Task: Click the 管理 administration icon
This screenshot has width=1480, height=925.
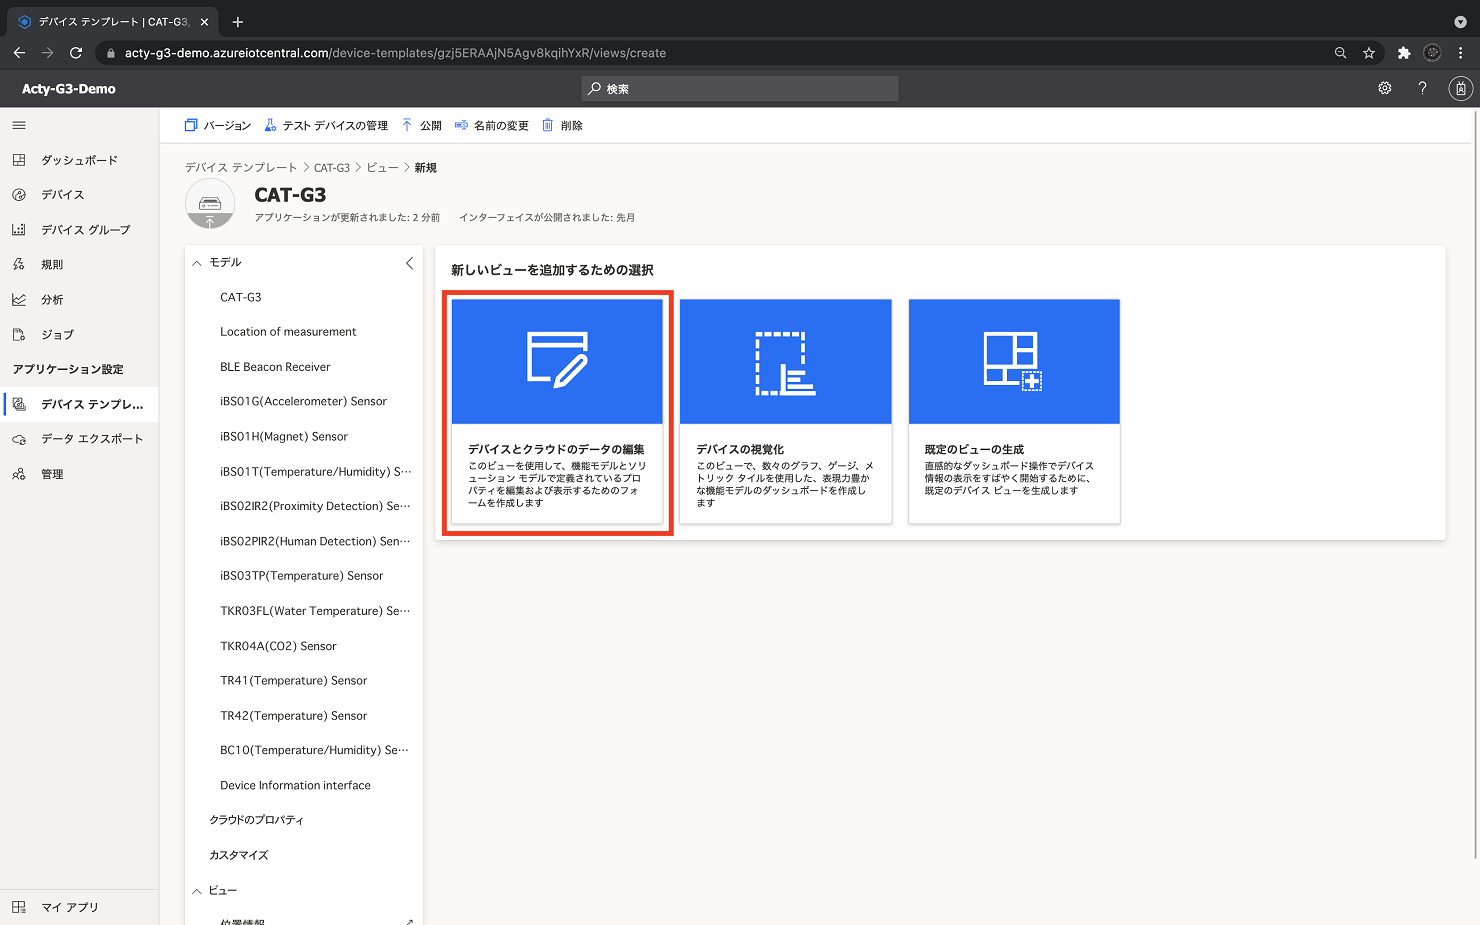Action: coord(19,474)
